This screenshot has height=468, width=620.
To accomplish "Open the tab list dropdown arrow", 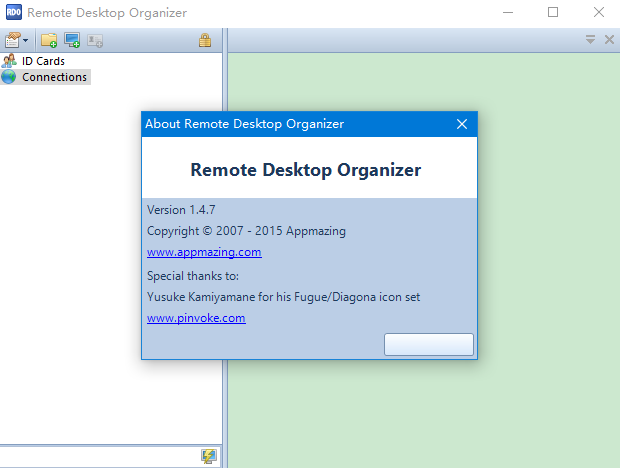I will (x=590, y=40).
